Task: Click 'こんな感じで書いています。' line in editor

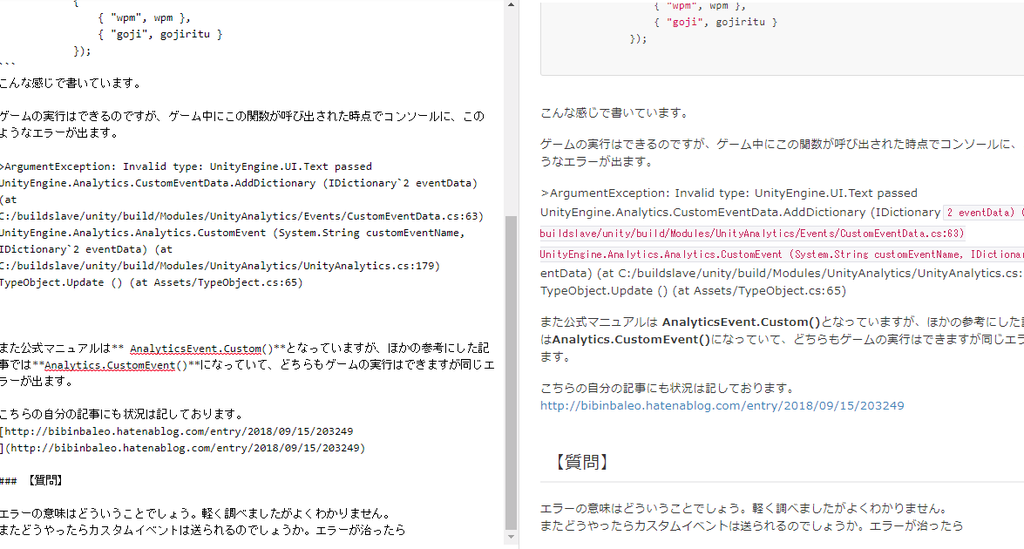Action: click(71, 83)
